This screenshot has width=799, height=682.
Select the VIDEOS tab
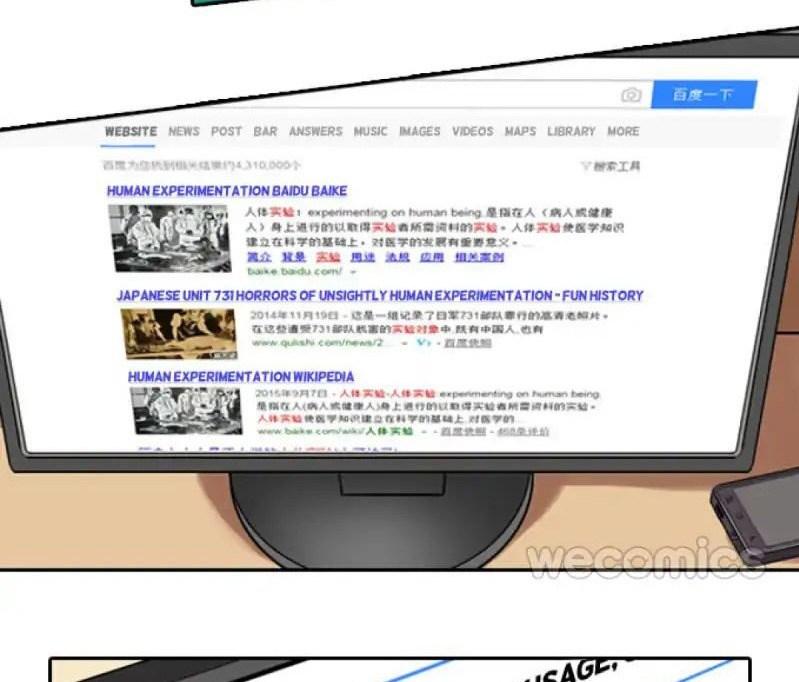click(x=472, y=131)
